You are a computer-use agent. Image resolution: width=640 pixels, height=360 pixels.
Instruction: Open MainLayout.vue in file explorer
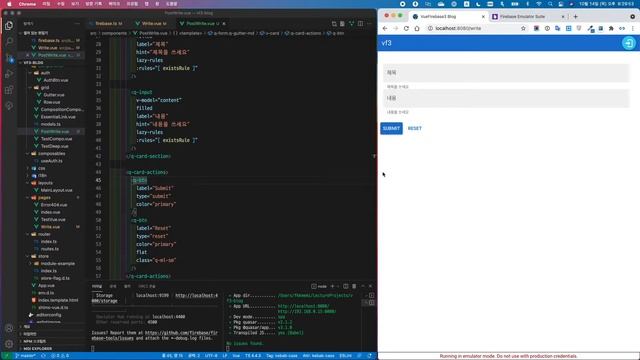pos(56,190)
